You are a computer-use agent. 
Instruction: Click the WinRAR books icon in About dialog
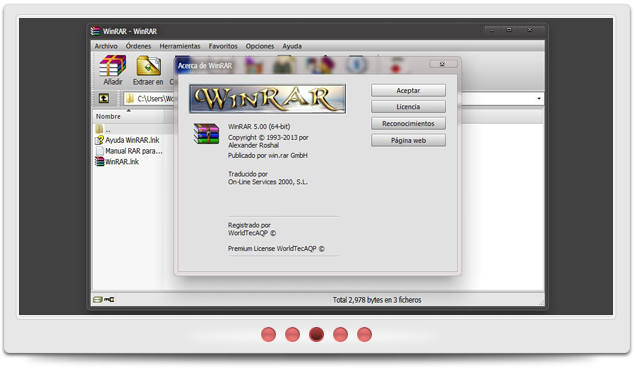(206, 134)
